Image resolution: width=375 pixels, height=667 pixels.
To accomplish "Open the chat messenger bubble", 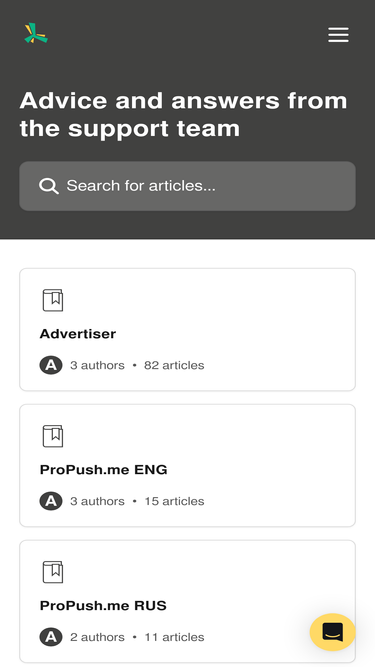I will pyautogui.click(x=332, y=632).
